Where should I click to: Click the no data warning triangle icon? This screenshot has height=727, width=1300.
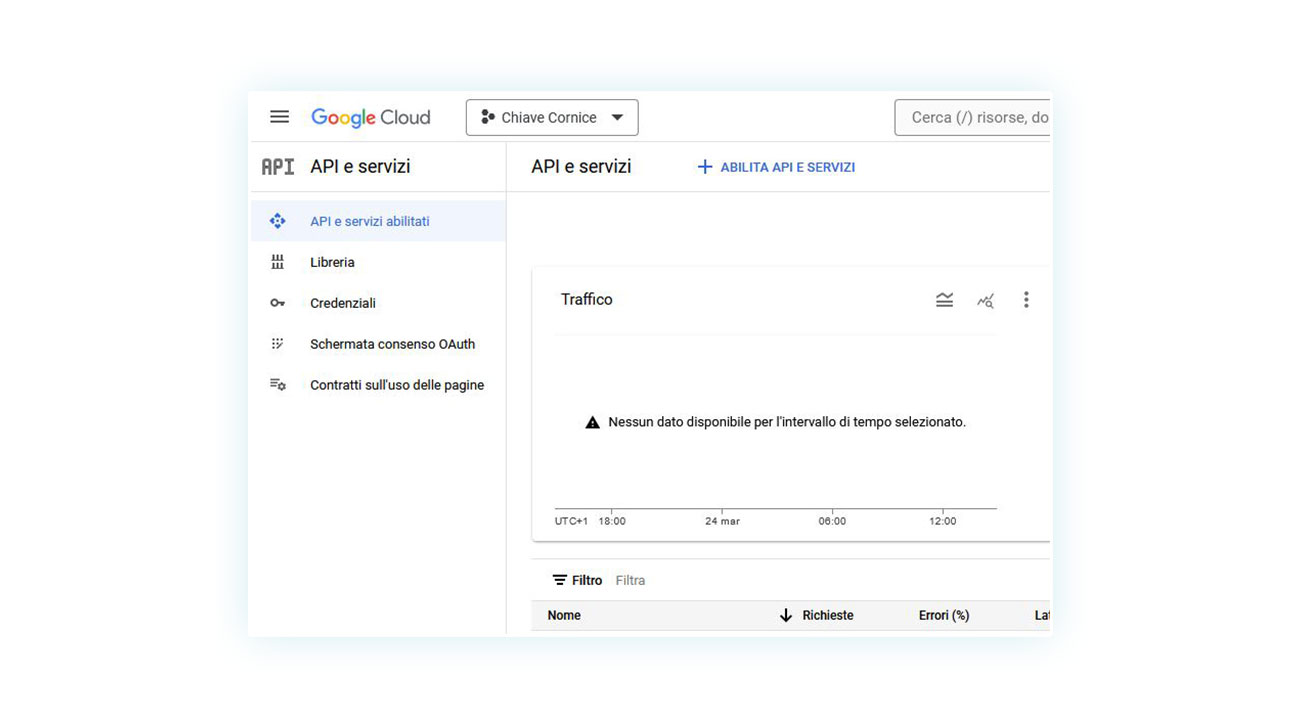pos(592,423)
